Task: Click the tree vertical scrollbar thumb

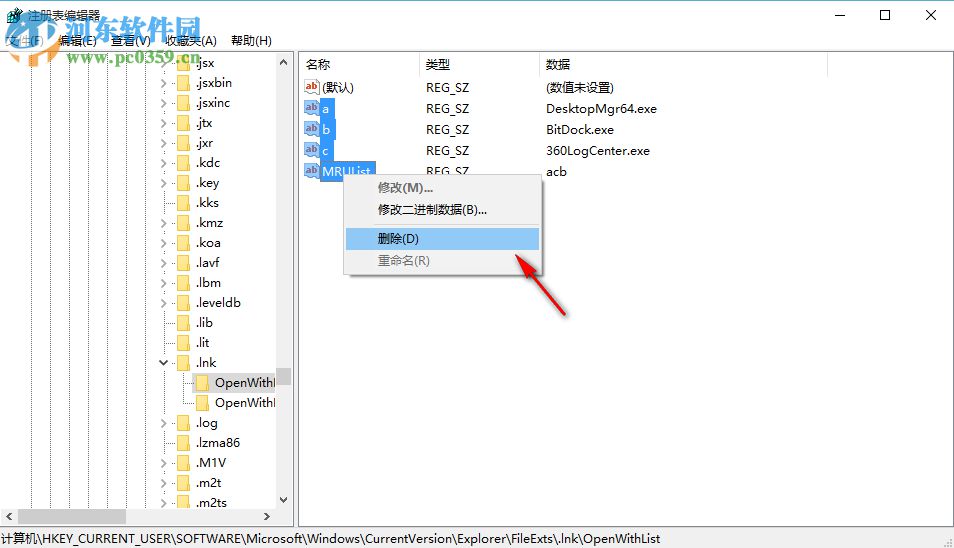Action: 284,376
